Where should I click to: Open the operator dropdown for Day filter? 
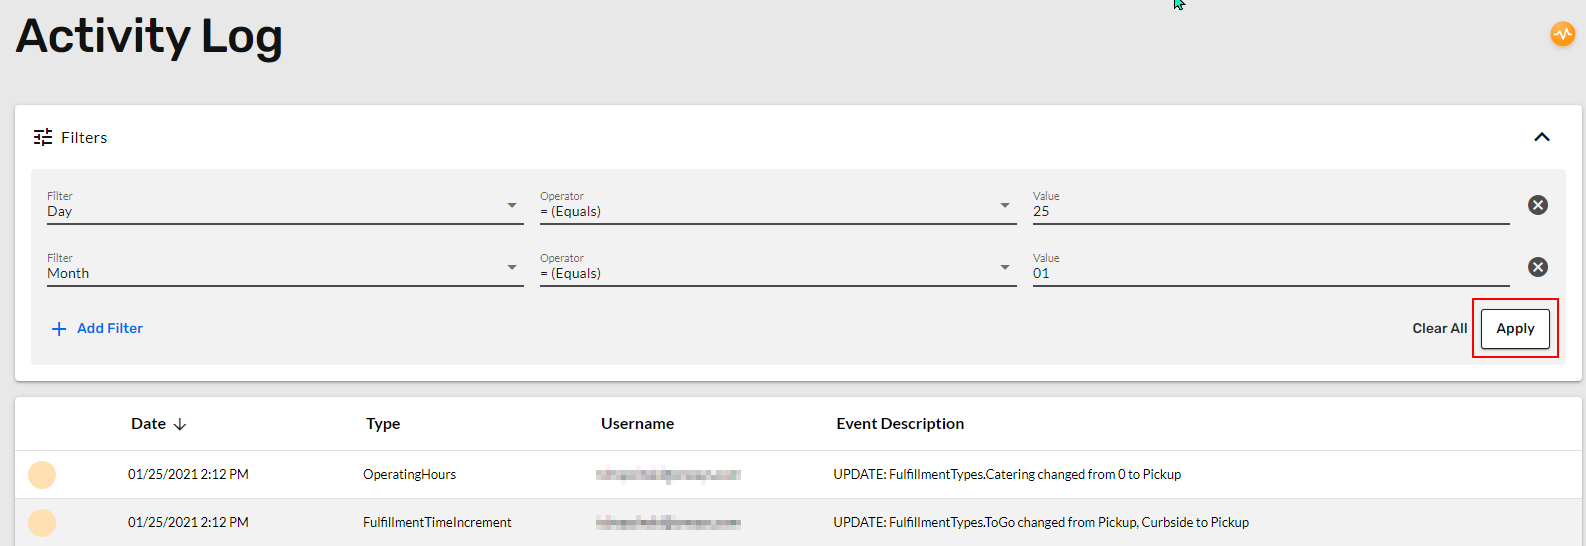778,206
